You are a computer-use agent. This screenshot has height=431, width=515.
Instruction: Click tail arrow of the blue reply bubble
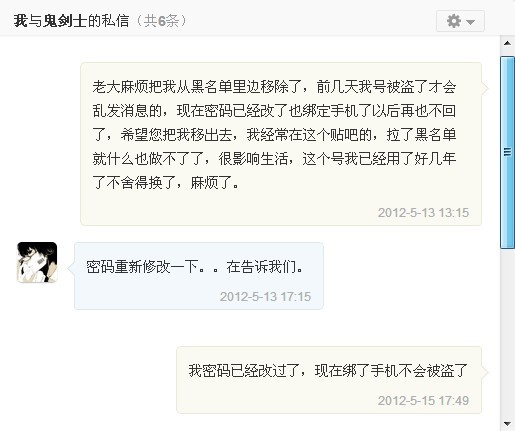pyautogui.click(x=71, y=268)
